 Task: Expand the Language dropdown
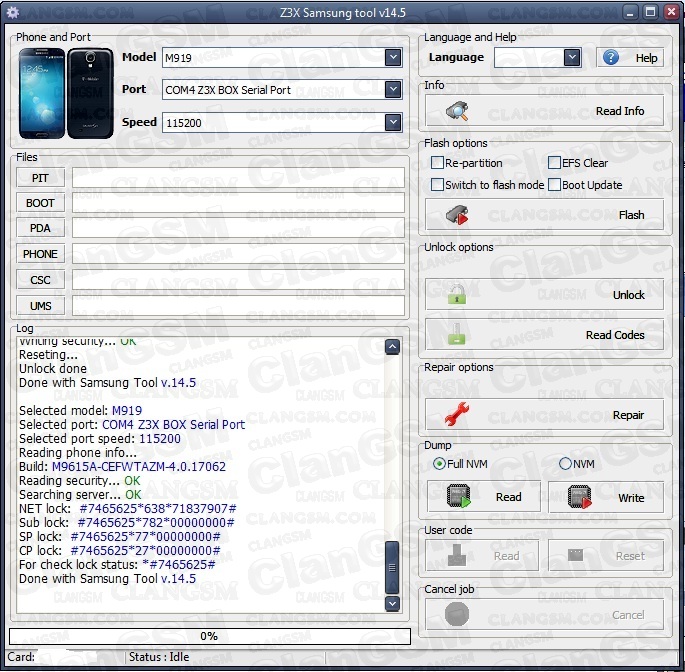tap(572, 57)
